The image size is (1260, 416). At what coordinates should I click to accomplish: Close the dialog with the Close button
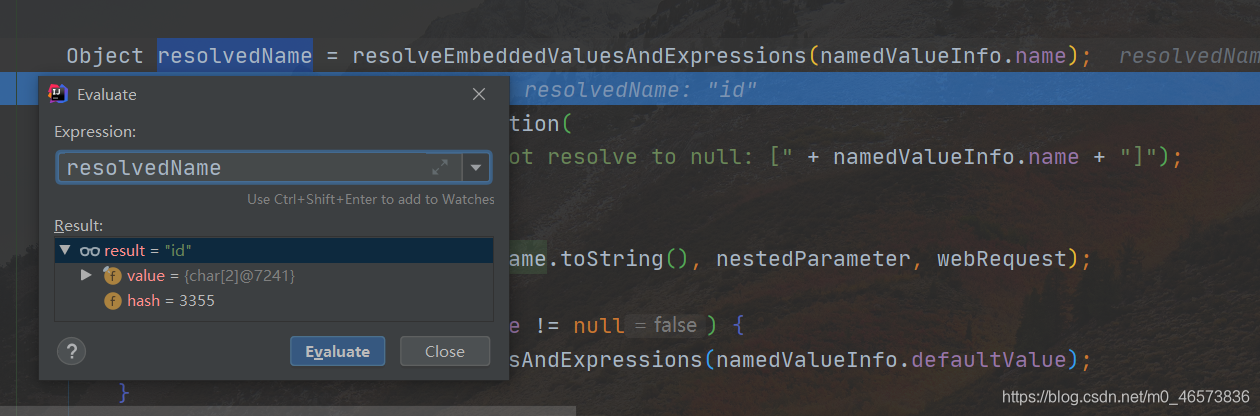tap(445, 351)
